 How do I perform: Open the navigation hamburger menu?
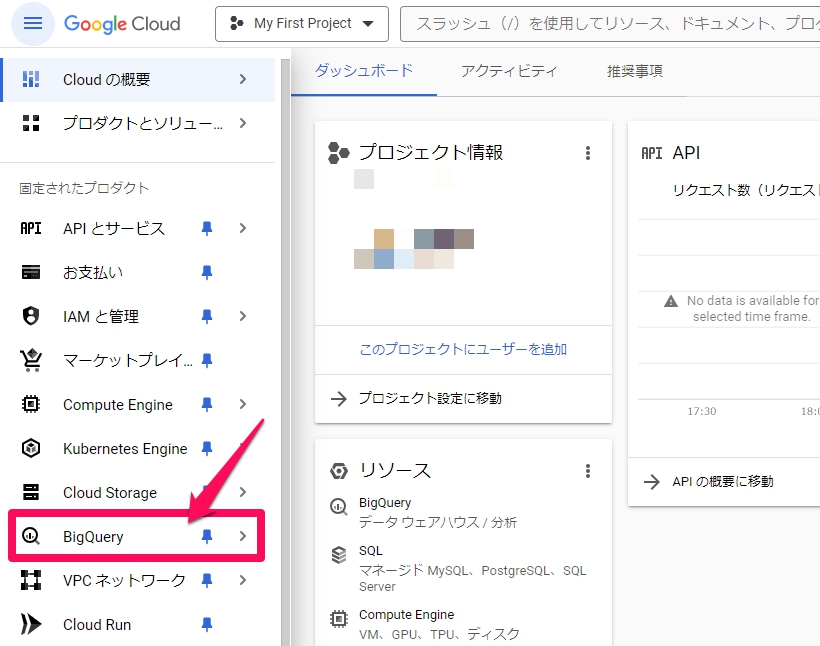(x=33, y=23)
